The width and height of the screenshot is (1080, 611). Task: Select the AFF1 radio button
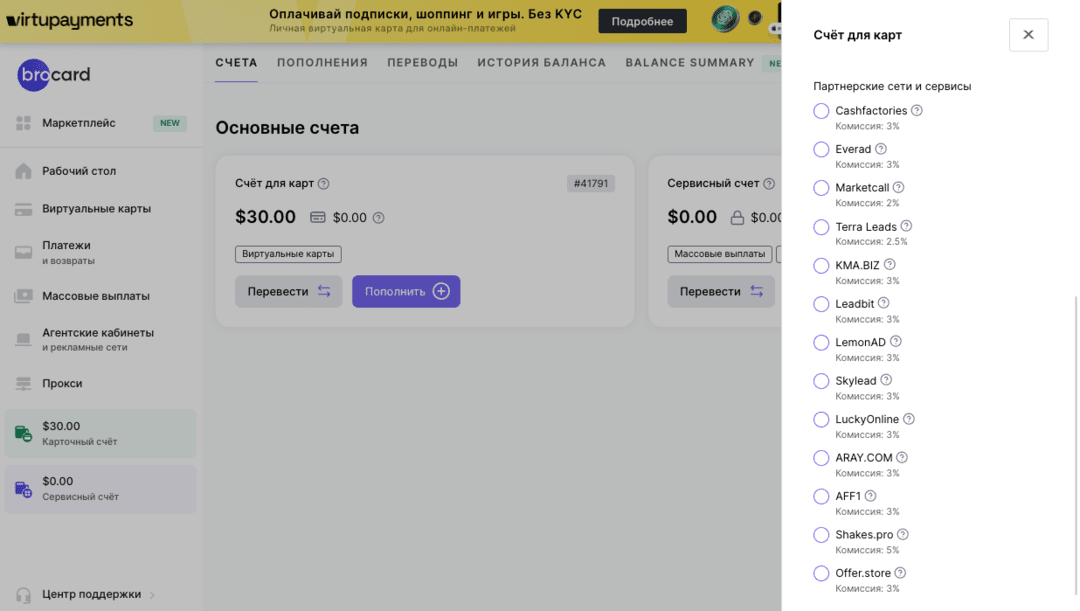821,497
